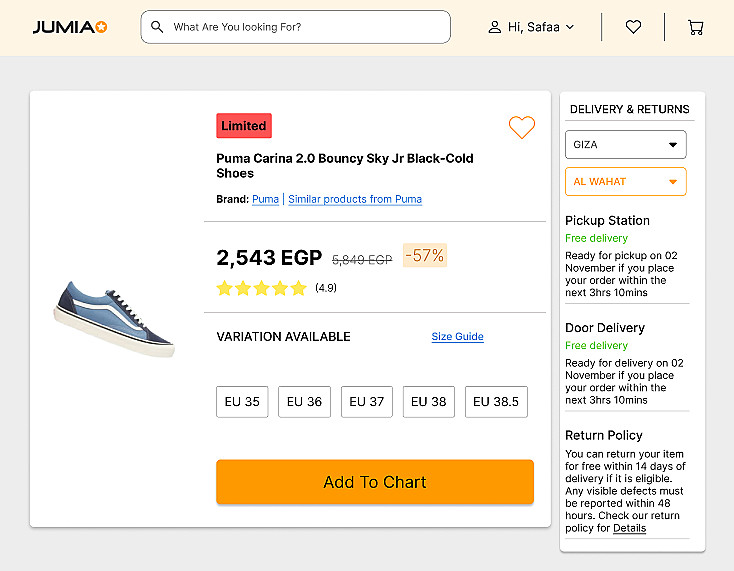Click the star rating row
734x571 pixels.
261,288
